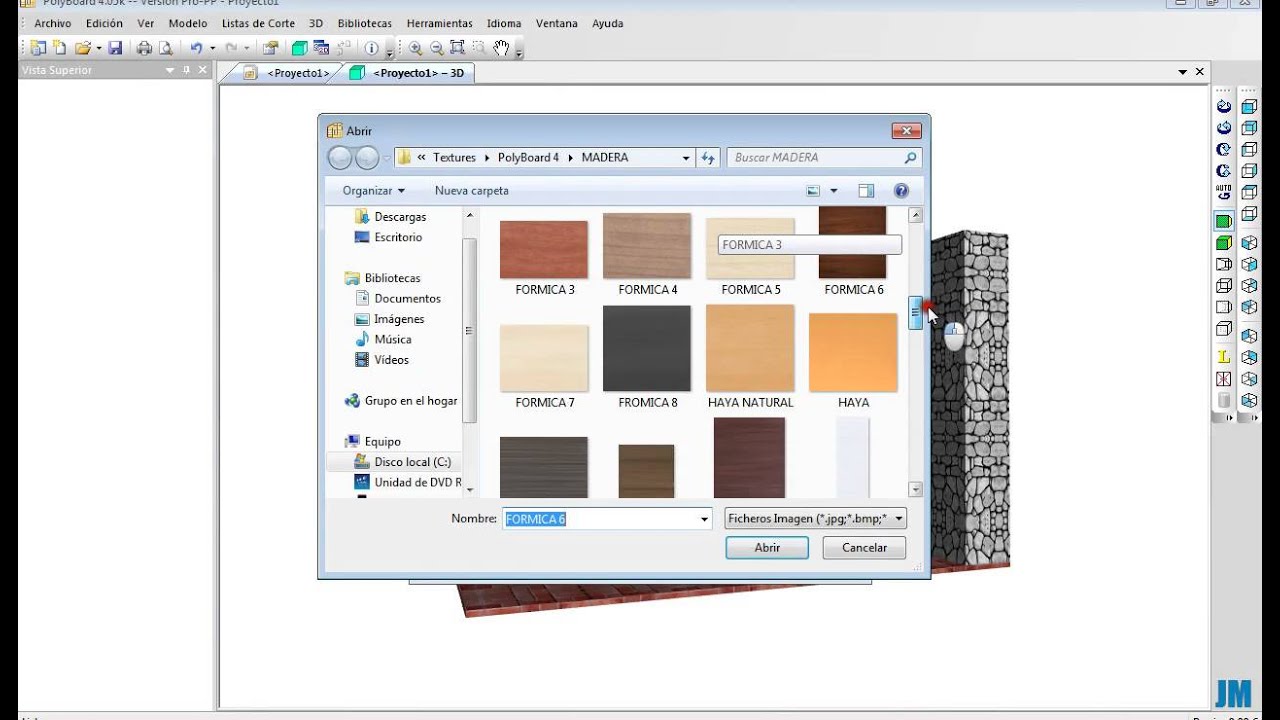Screen dimensions: 1280x720
Task: Open the file type filter dropdown
Action: [x=815, y=518]
